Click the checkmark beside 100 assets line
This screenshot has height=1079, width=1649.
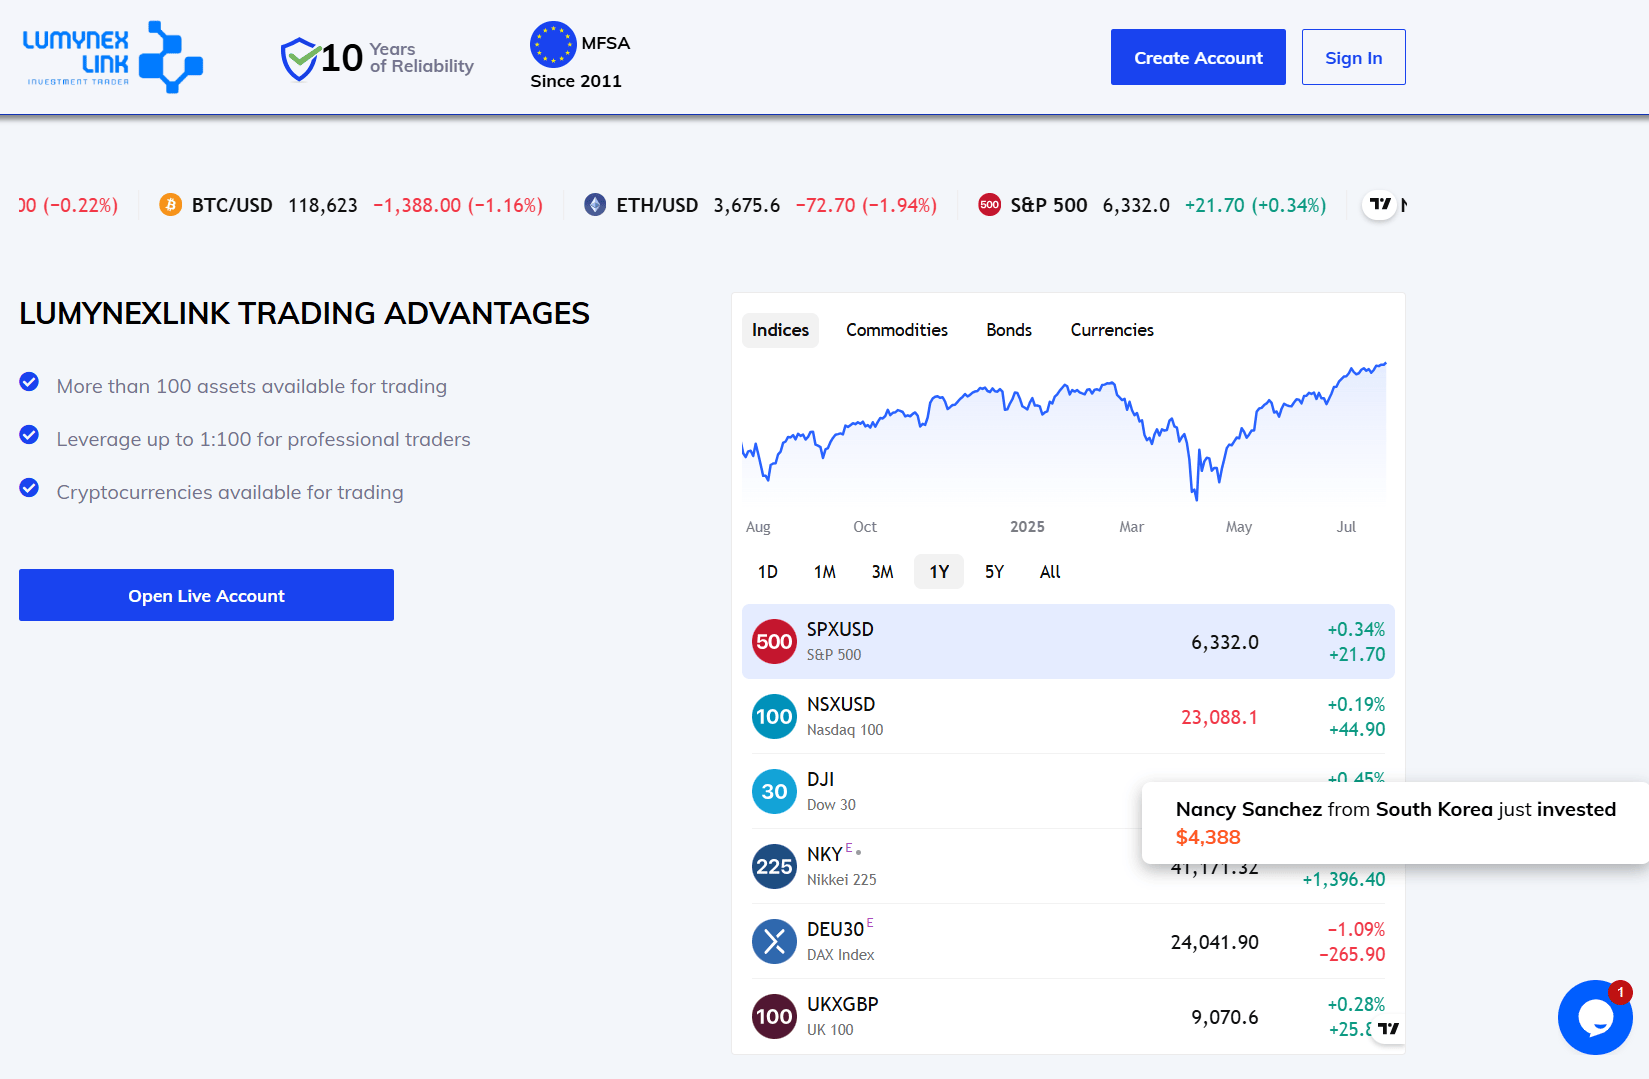29,382
